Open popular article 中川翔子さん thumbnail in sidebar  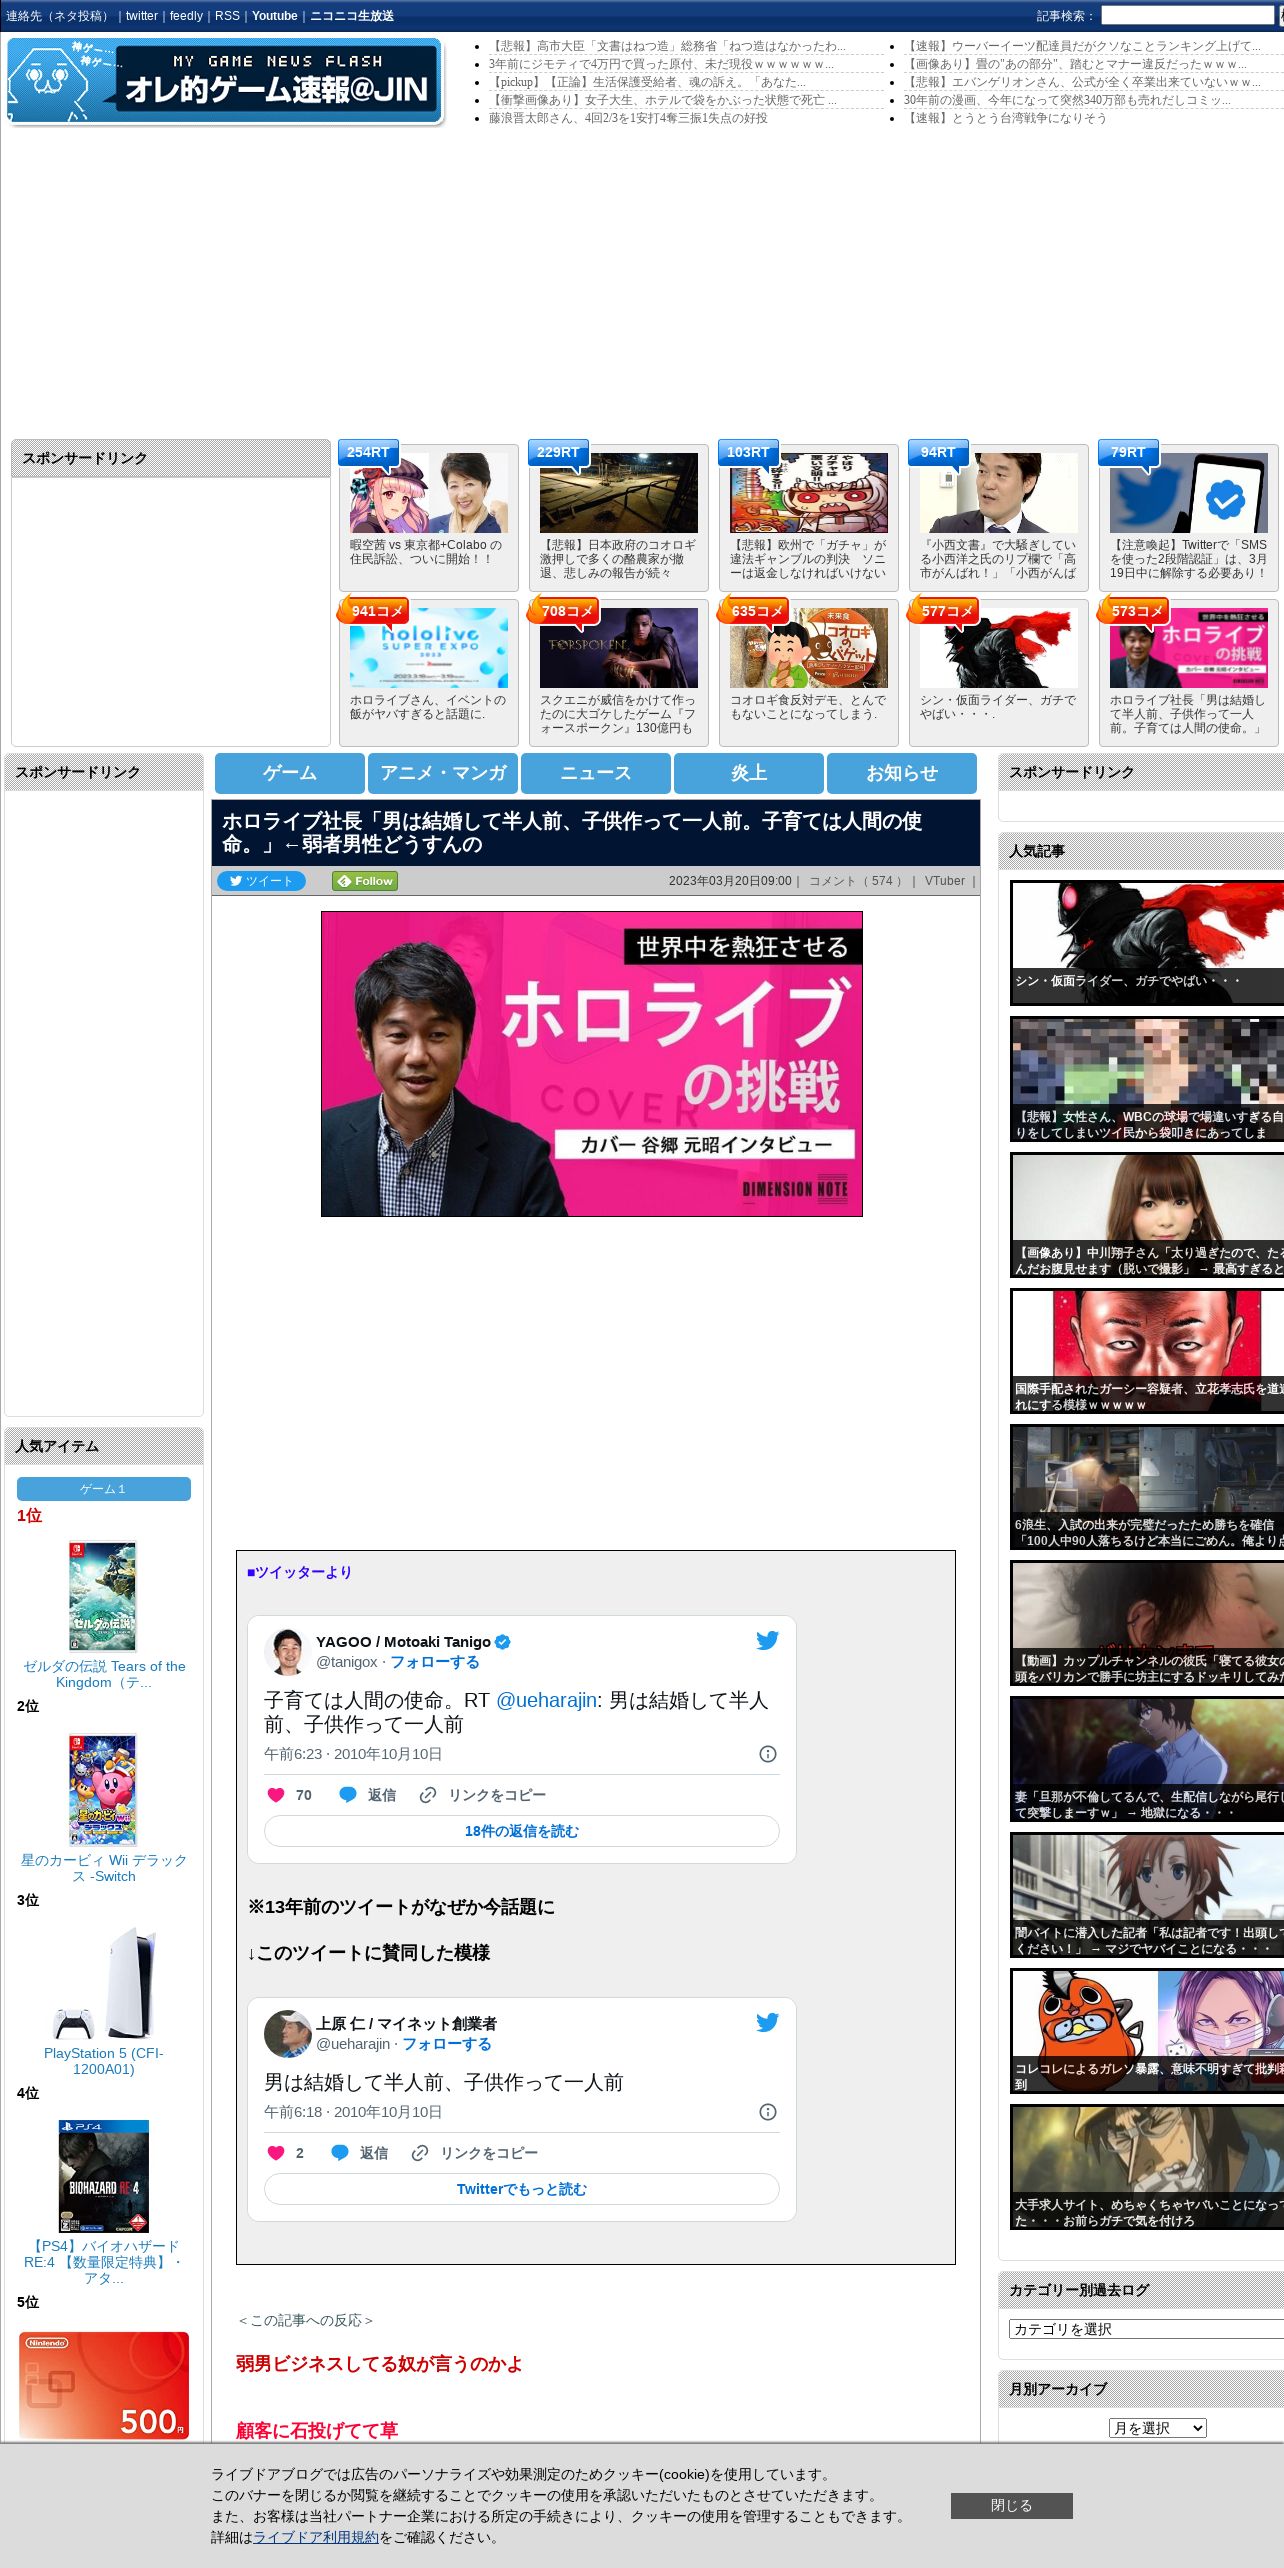(1147, 1215)
